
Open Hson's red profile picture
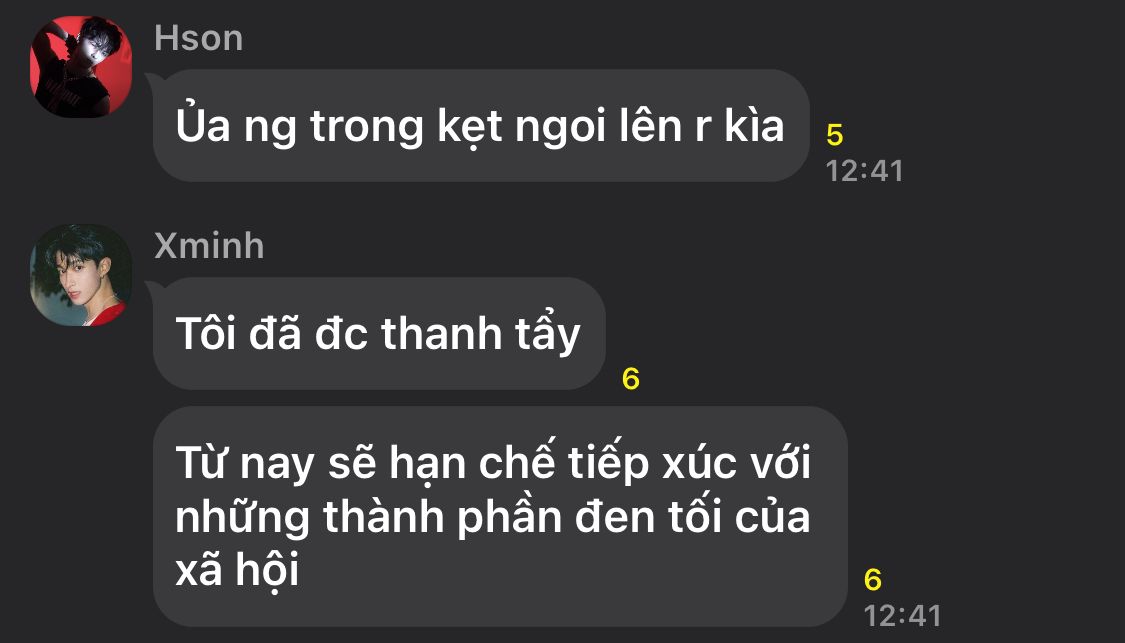click(81, 67)
